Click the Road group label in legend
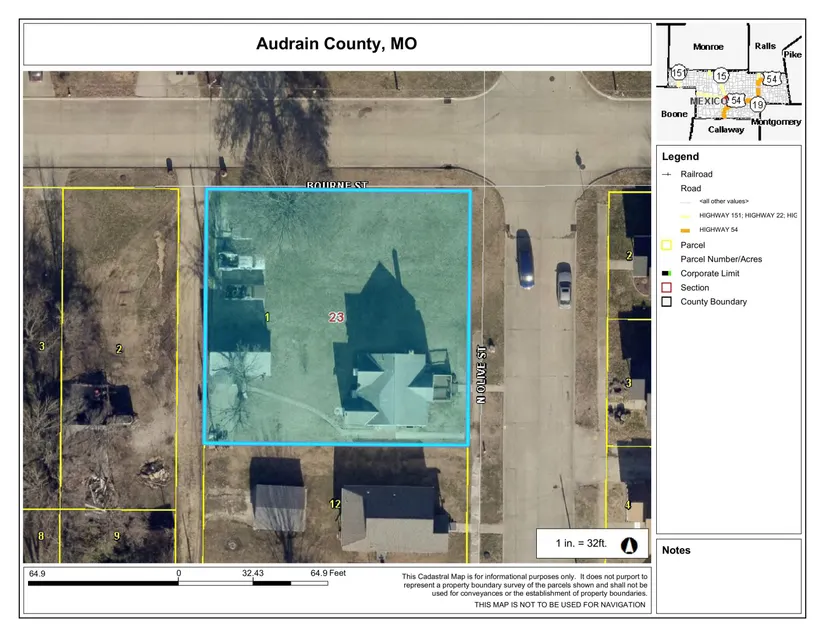The image size is (825, 637). click(x=691, y=188)
